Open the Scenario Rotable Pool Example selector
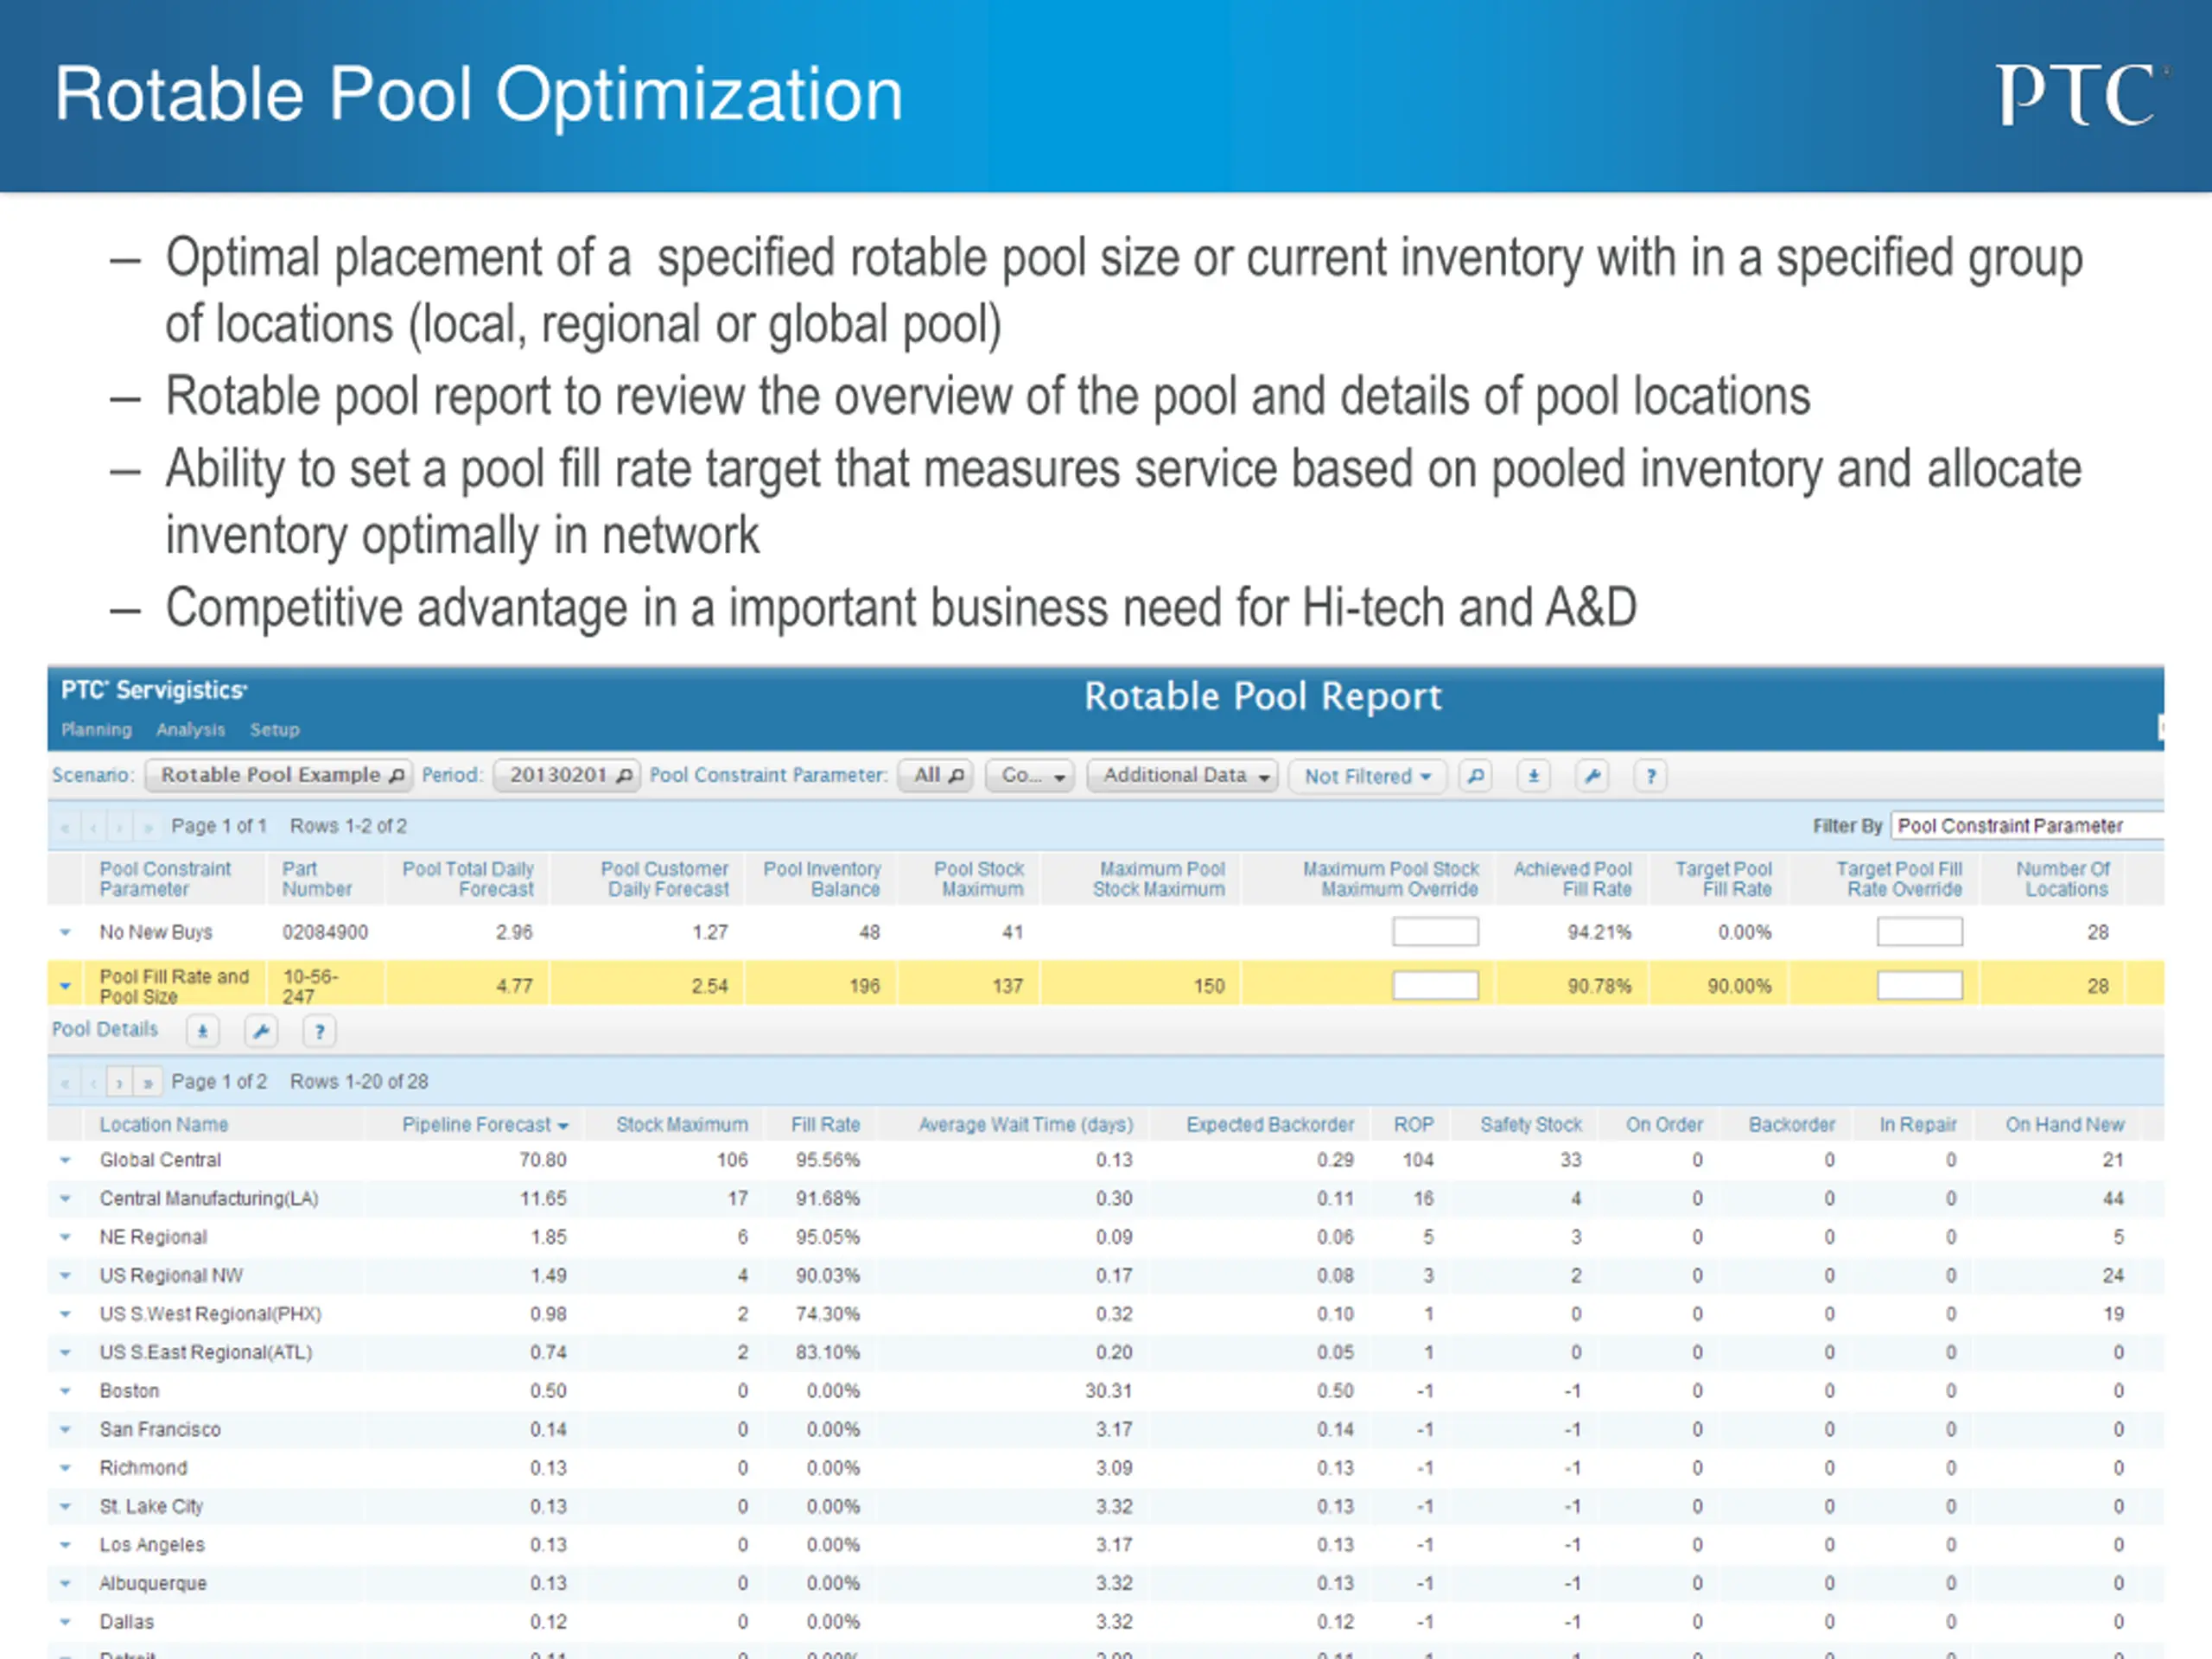The width and height of the screenshot is (2212, 1659). click(x=278, y=775)
